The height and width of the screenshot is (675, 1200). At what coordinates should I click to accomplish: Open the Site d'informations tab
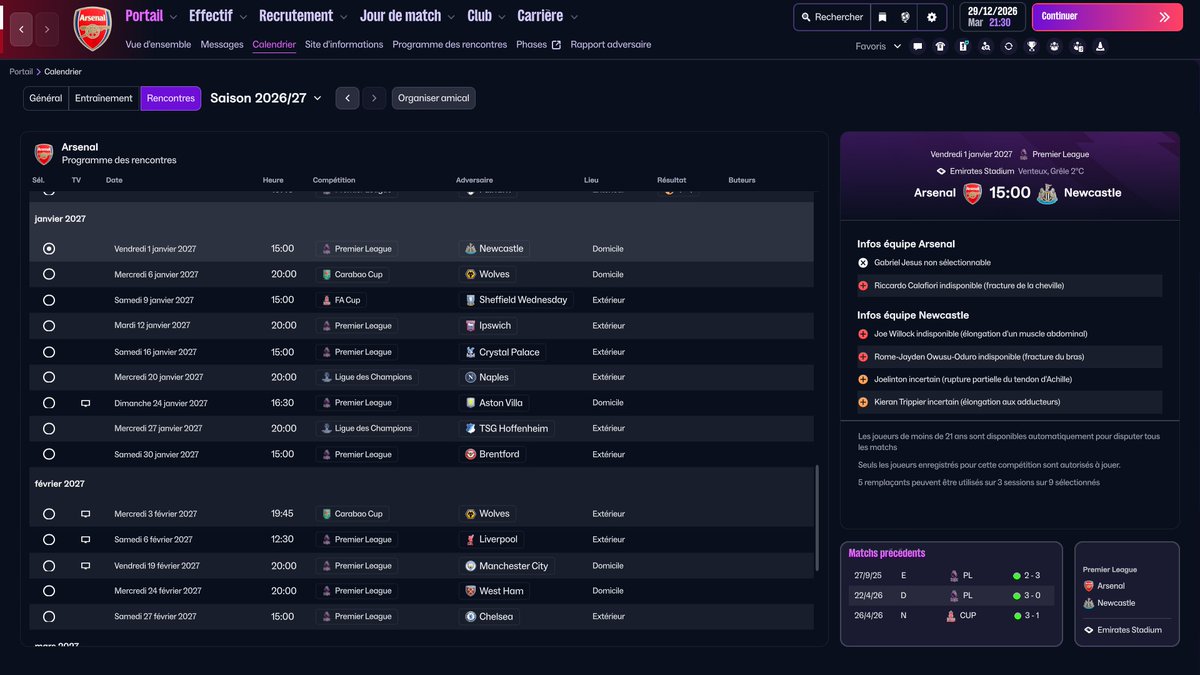pos(344,45)
